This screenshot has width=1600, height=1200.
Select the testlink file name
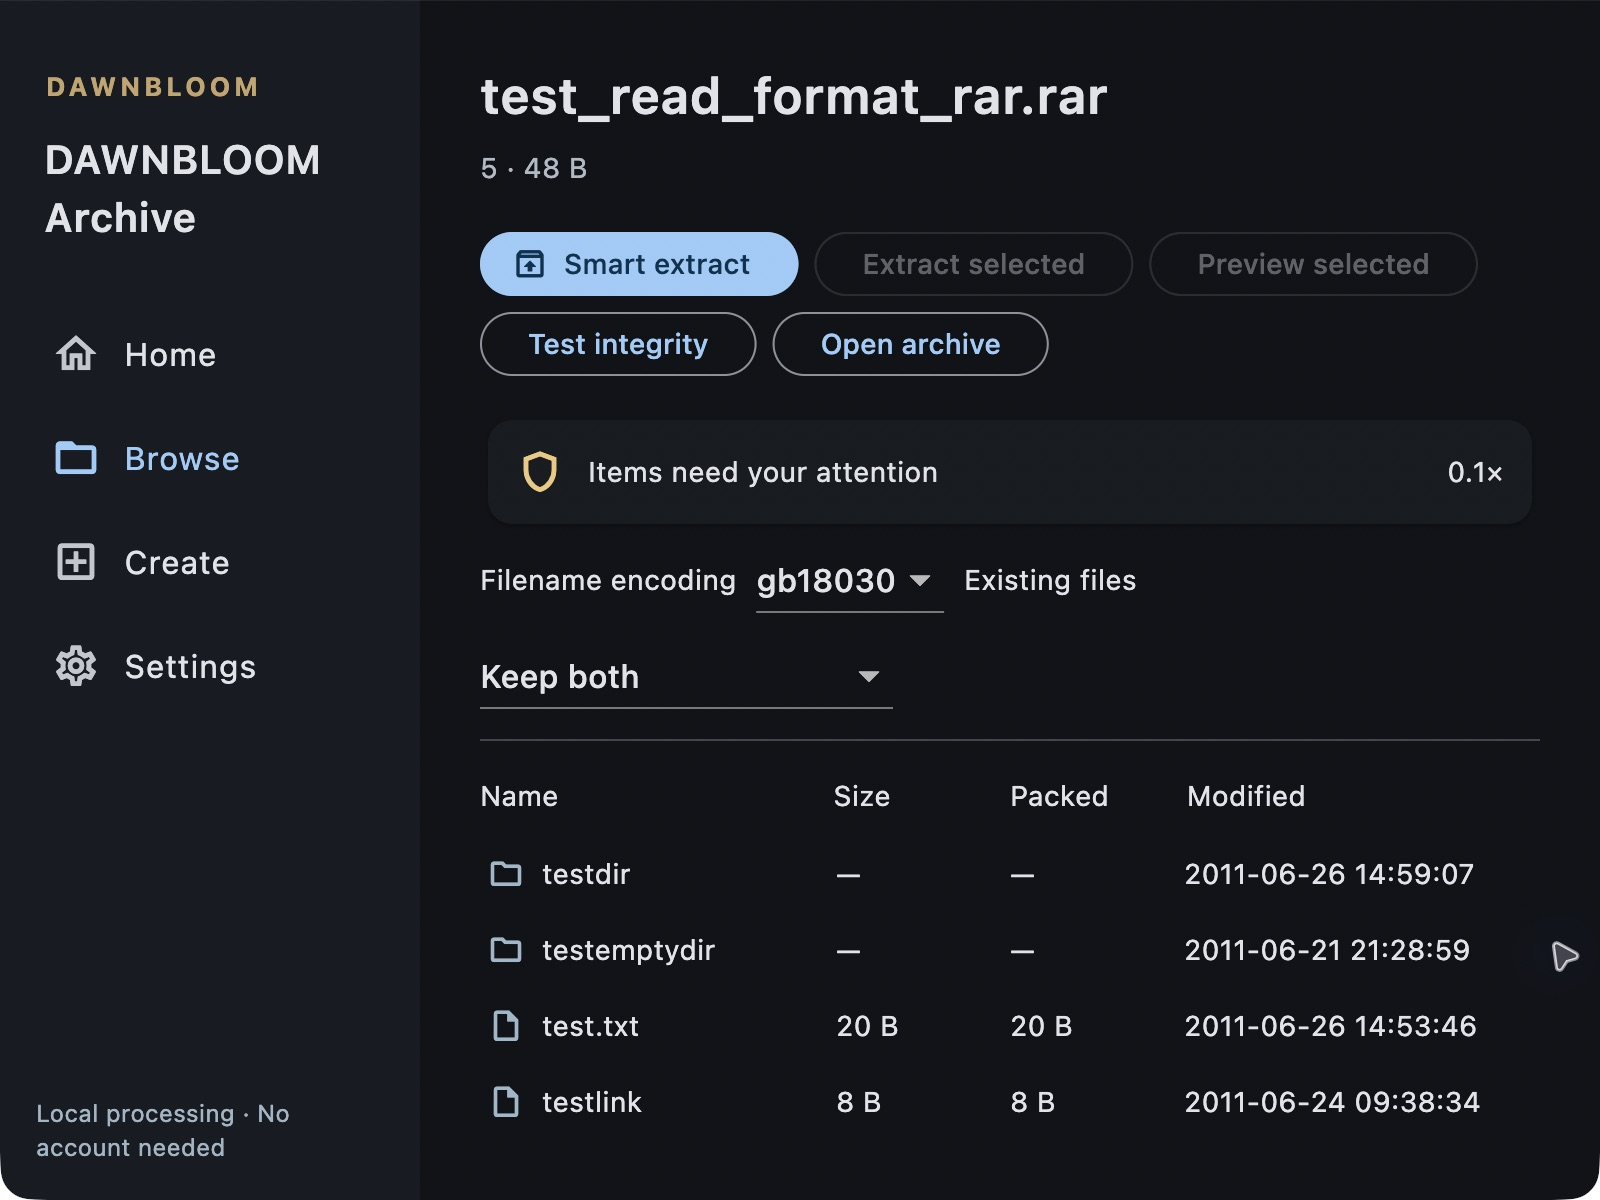[x=592, y=1102]
